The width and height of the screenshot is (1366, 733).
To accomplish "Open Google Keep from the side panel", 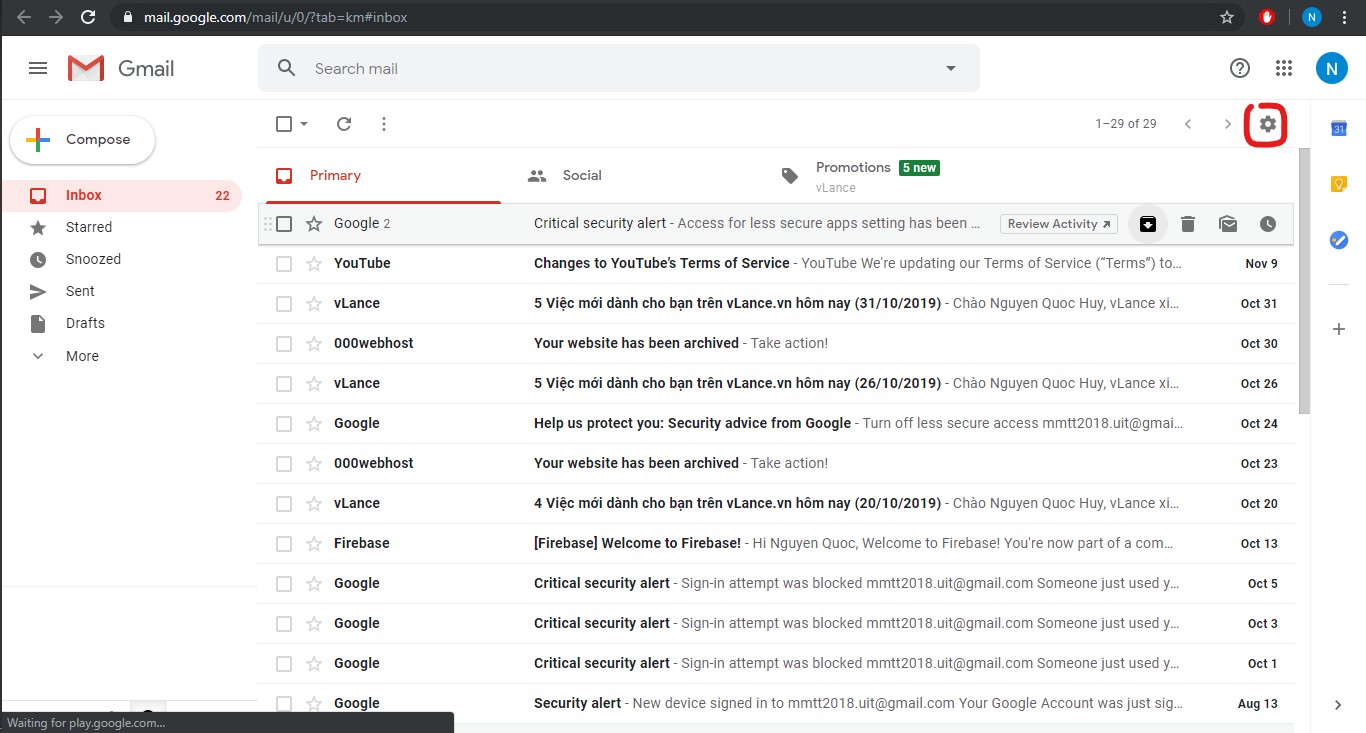I will (x=1338, y=184).
